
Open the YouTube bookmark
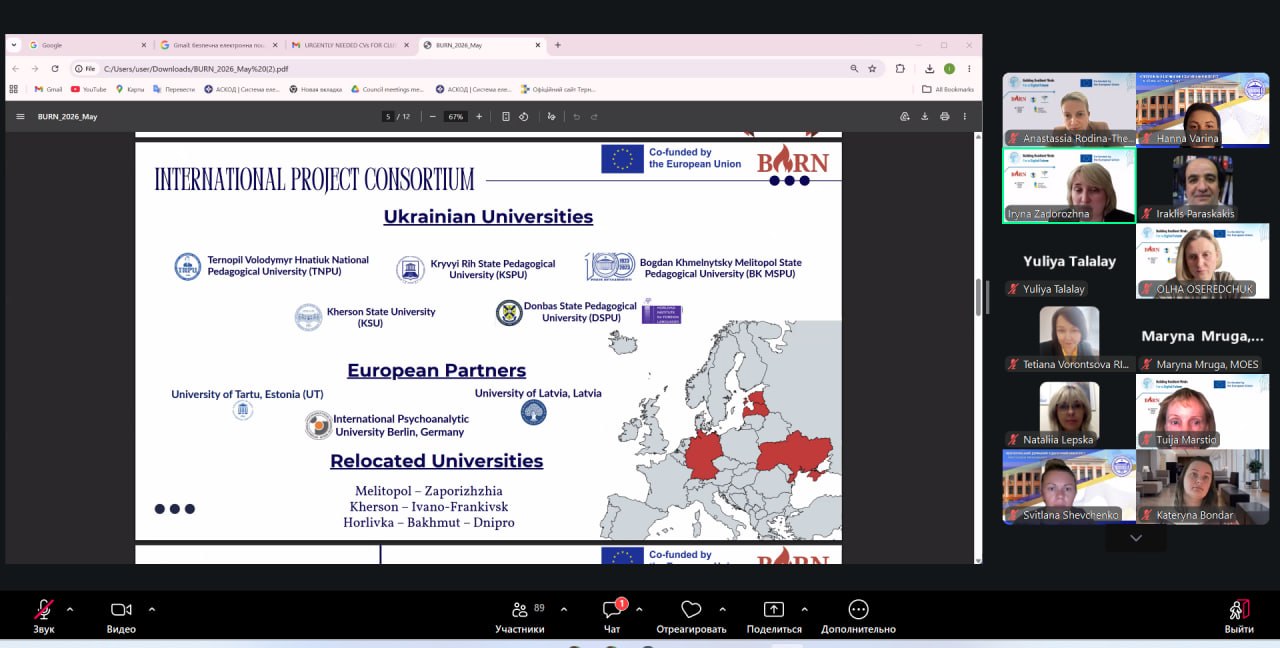[89, 89]
